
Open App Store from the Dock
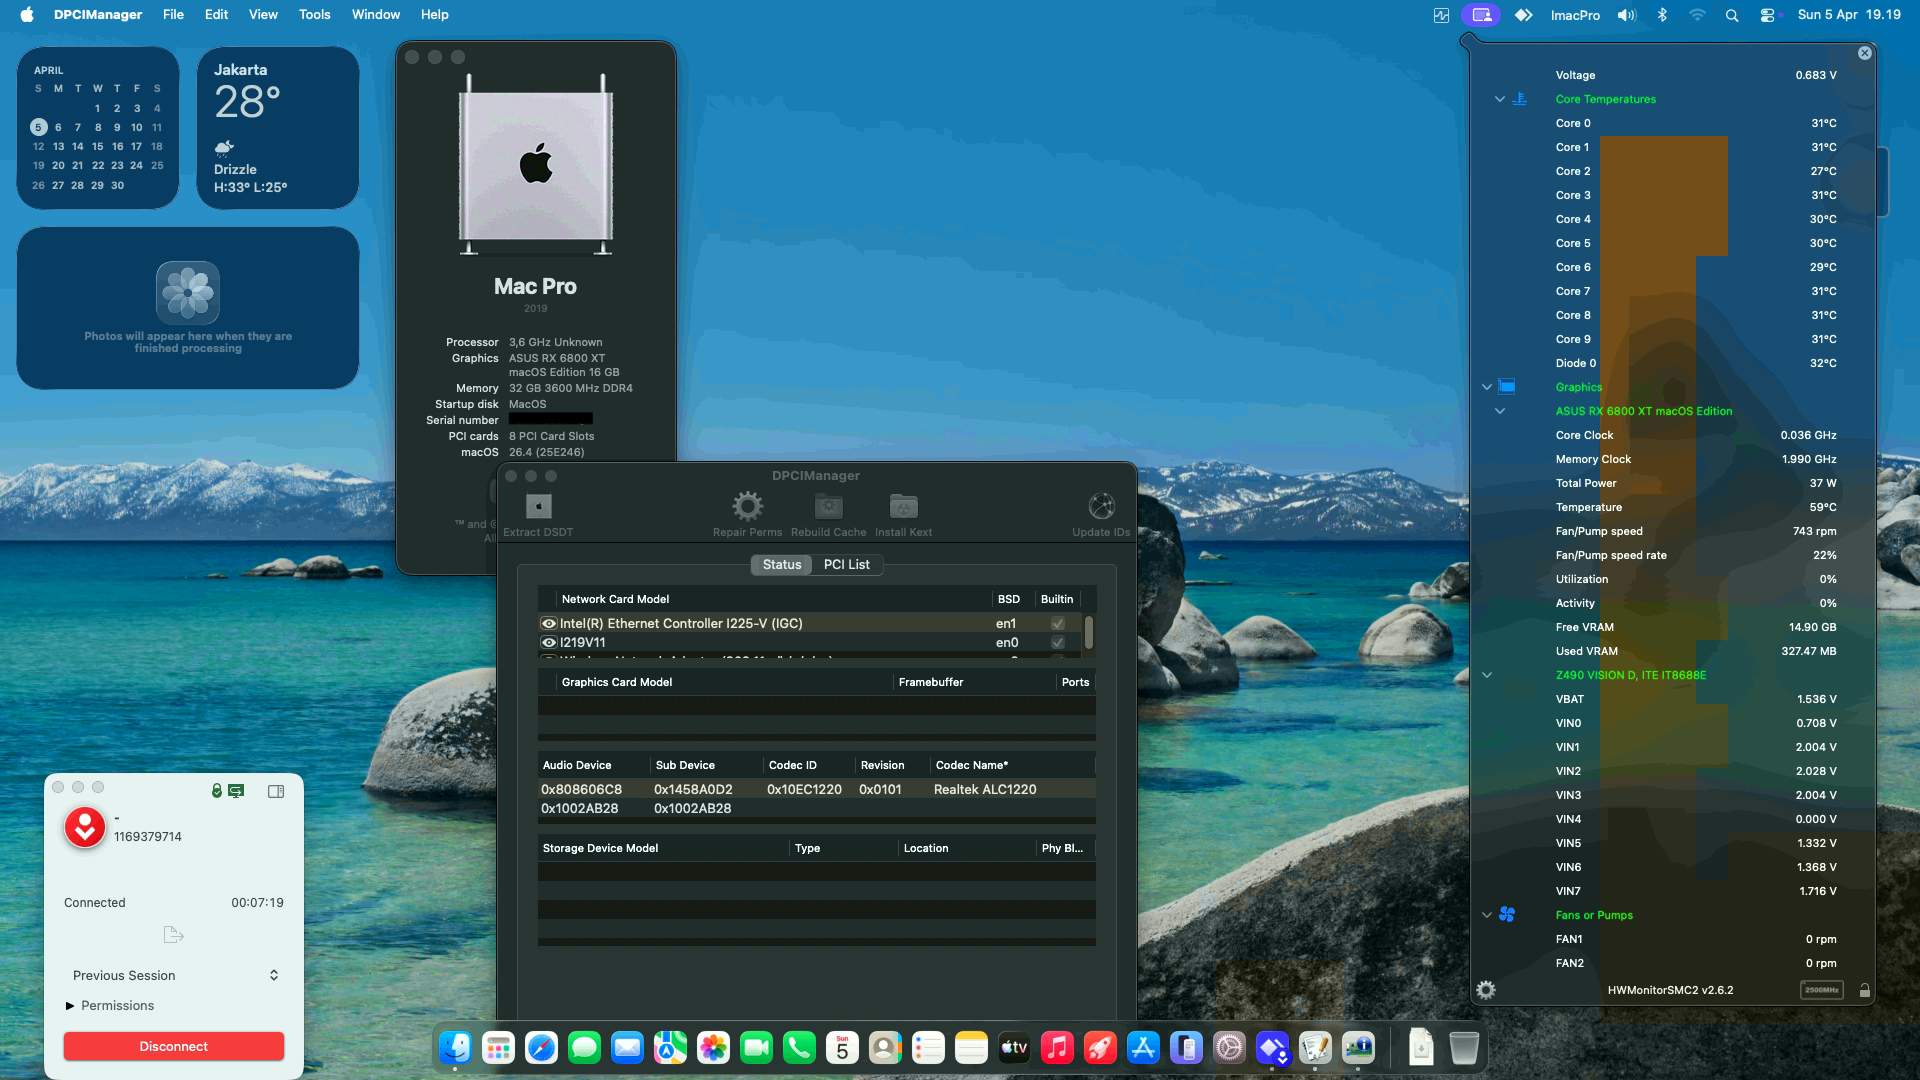pos(1143,1047)
